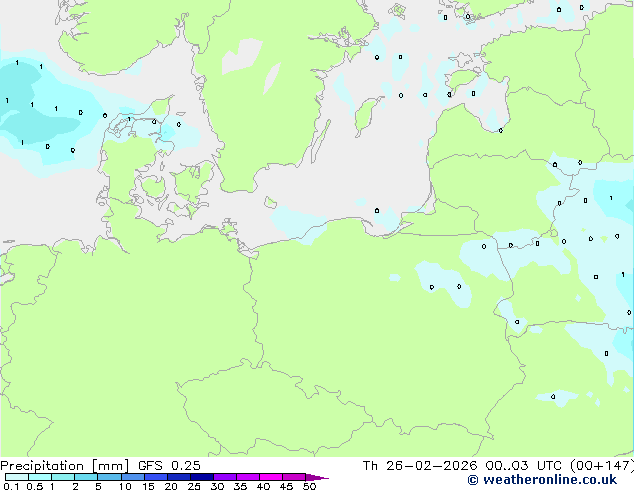This screenshot has height=490, width=634.
Task: Pick the 10–15 mm legend swatch
Action: pyautogui.click(x=133, y=477)
